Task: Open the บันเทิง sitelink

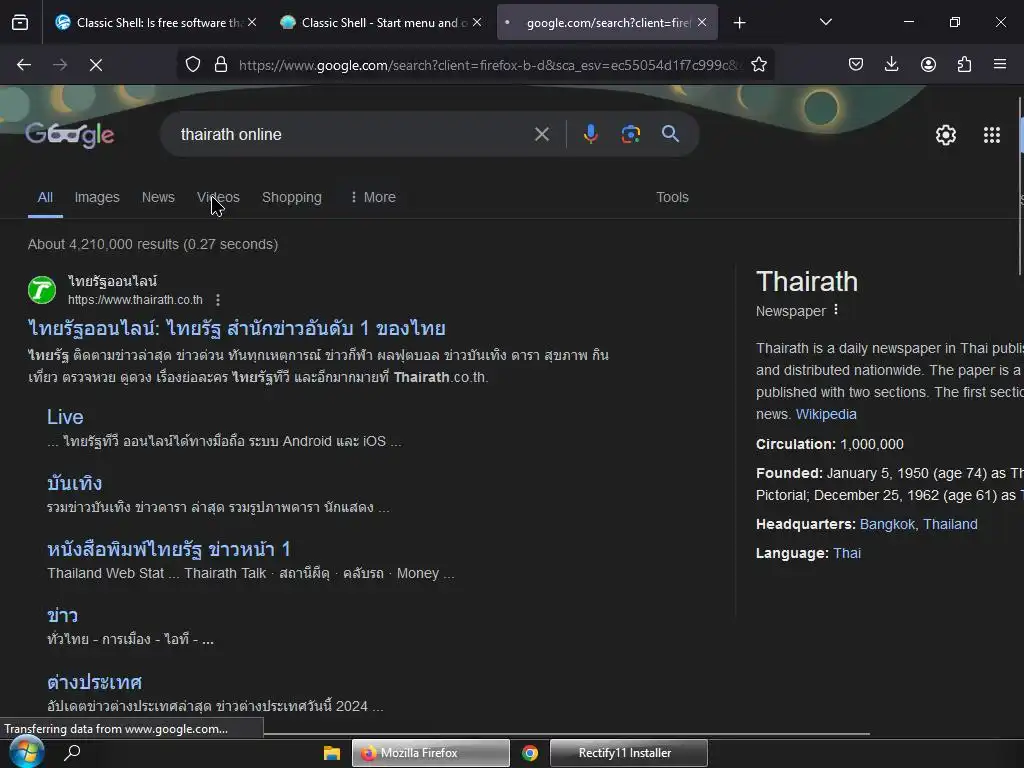Action: pos(74,483)
